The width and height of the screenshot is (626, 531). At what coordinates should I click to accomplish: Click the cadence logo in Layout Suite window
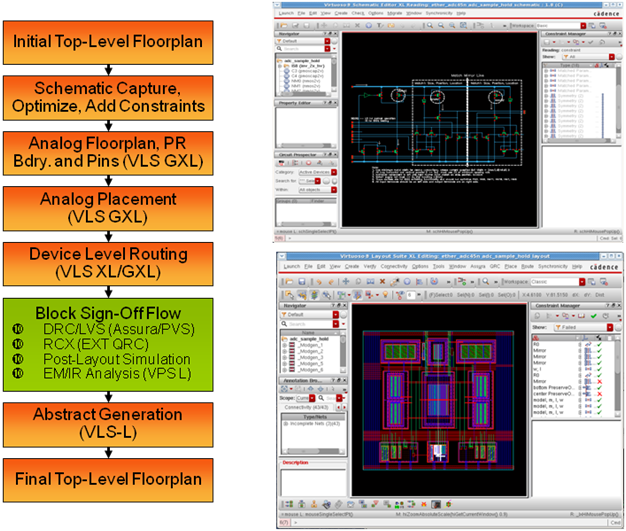tap(604, 267)
